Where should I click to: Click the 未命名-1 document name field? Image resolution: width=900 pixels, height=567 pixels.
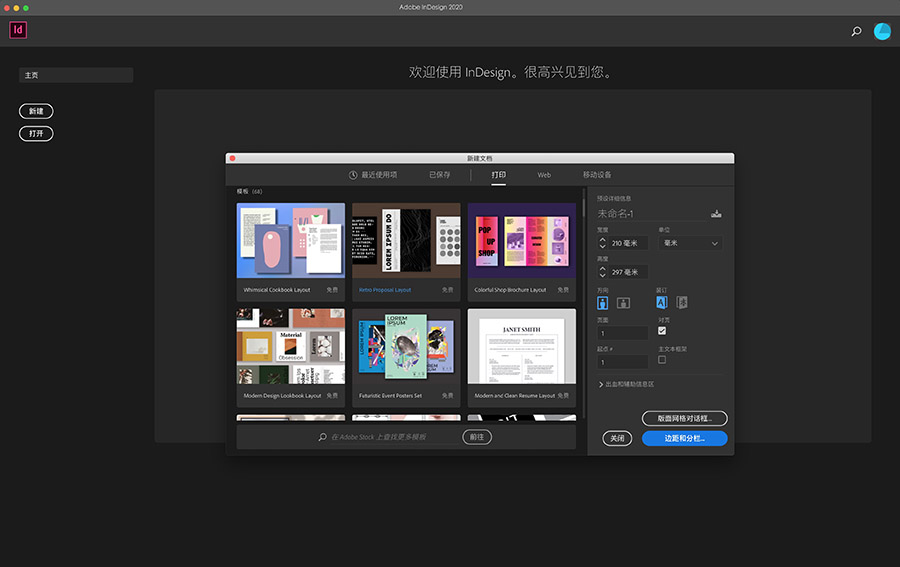(x=651, y=213)
